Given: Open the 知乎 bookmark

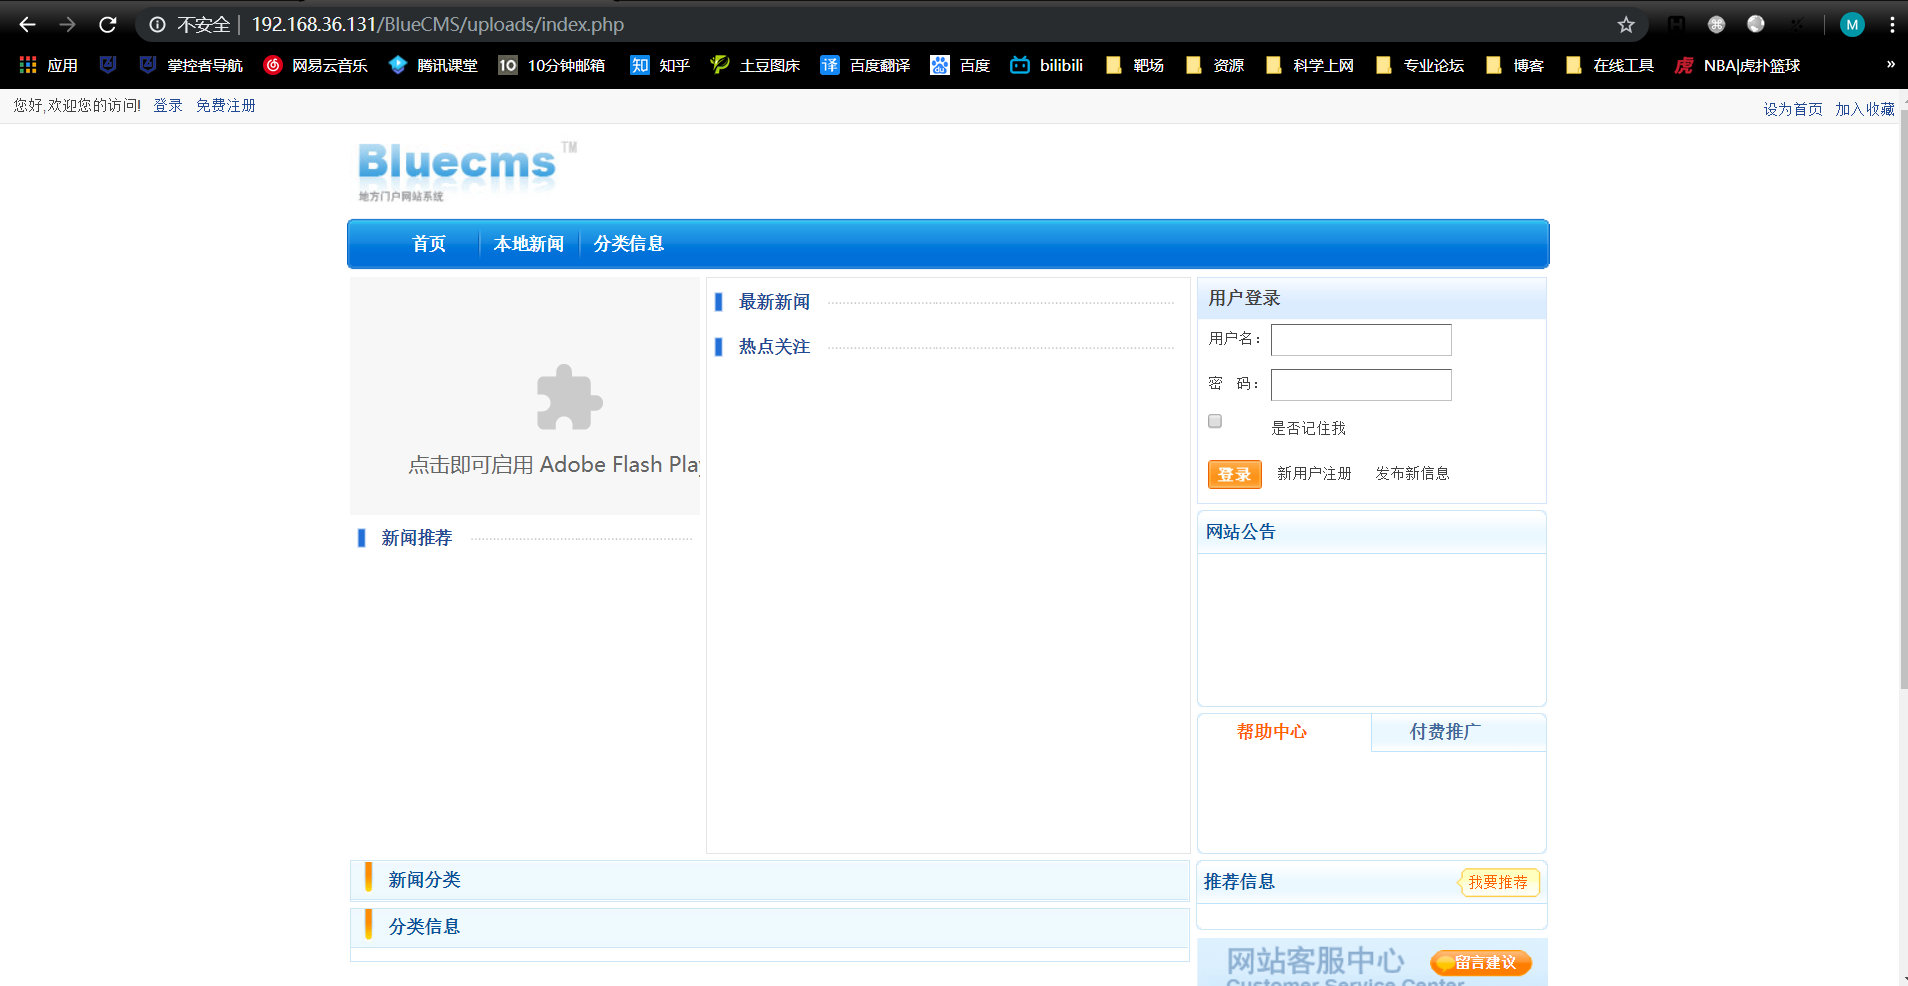Looking at the screenshot, I should pyautogui.click(x=658, y=65).
